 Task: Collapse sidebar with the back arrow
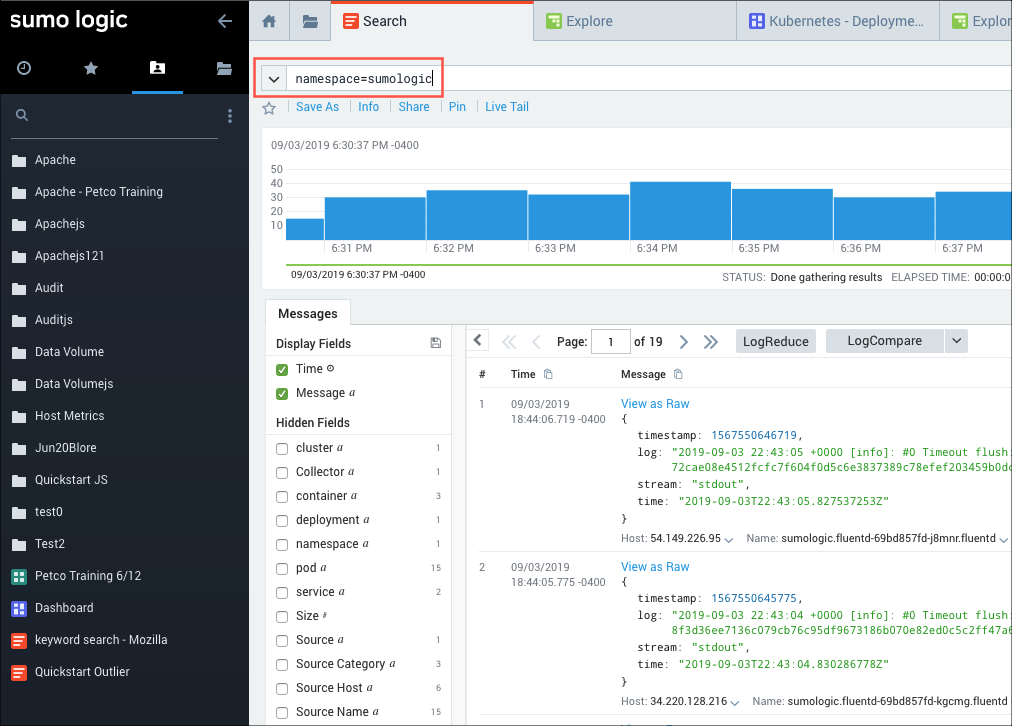pos(225,21)
